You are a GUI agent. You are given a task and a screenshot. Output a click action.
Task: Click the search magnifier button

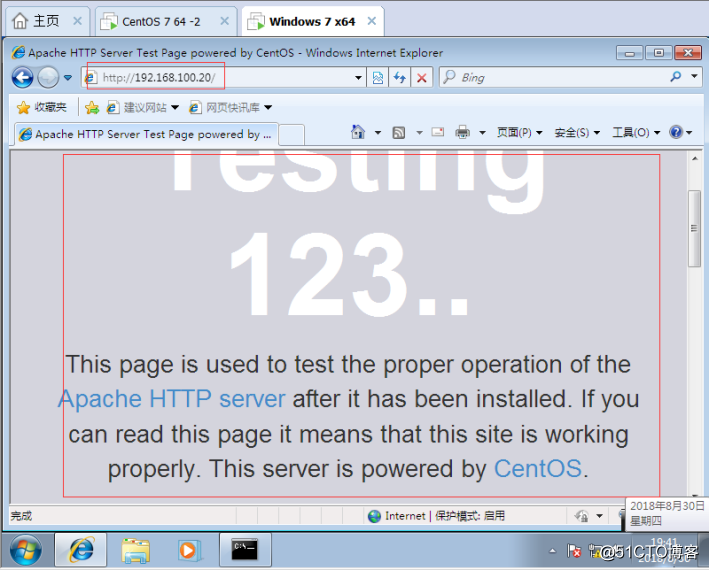(x=676, y=77)
